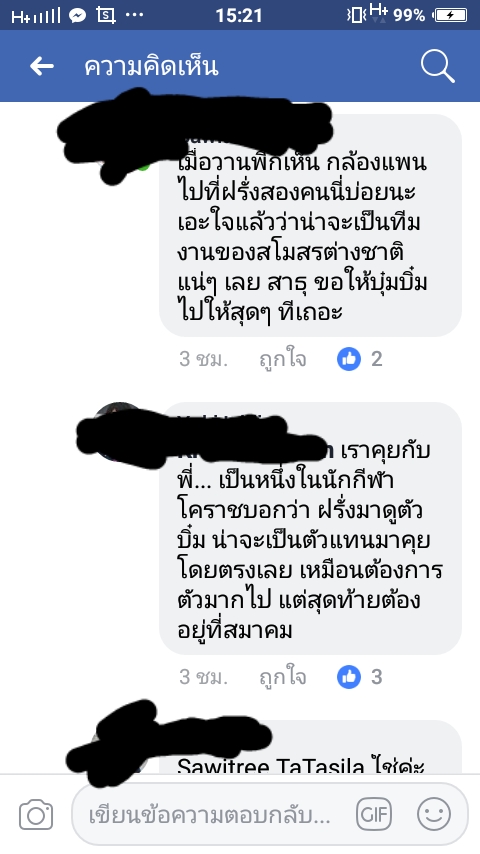Tap the first comment bubble about ฝรั่งสองคน

[311, 225]
